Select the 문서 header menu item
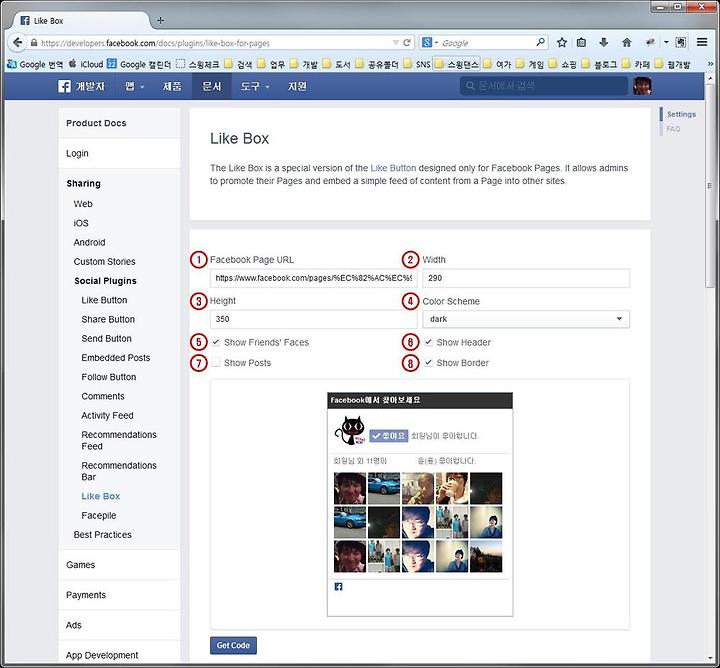Viewport: 720px width, 668px height. pos(212,86)
